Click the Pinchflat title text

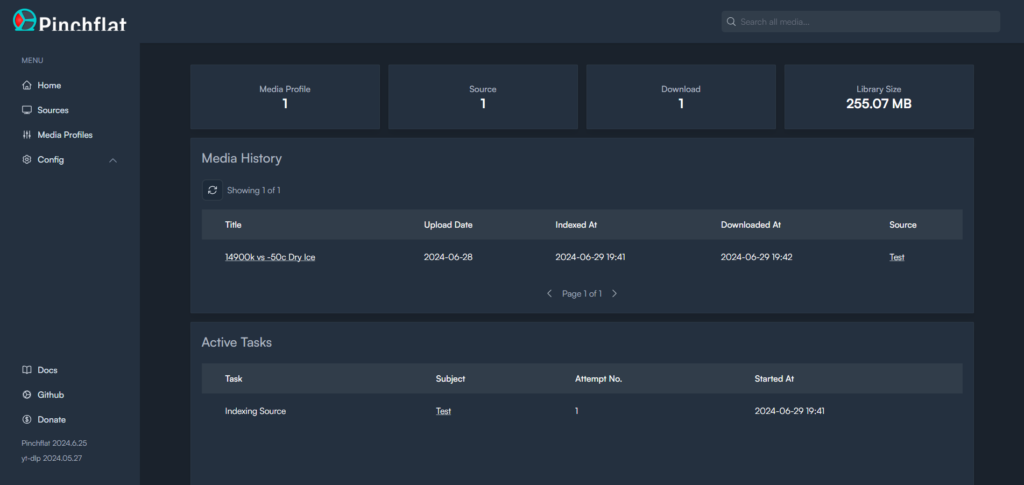(x=82, y=23)
